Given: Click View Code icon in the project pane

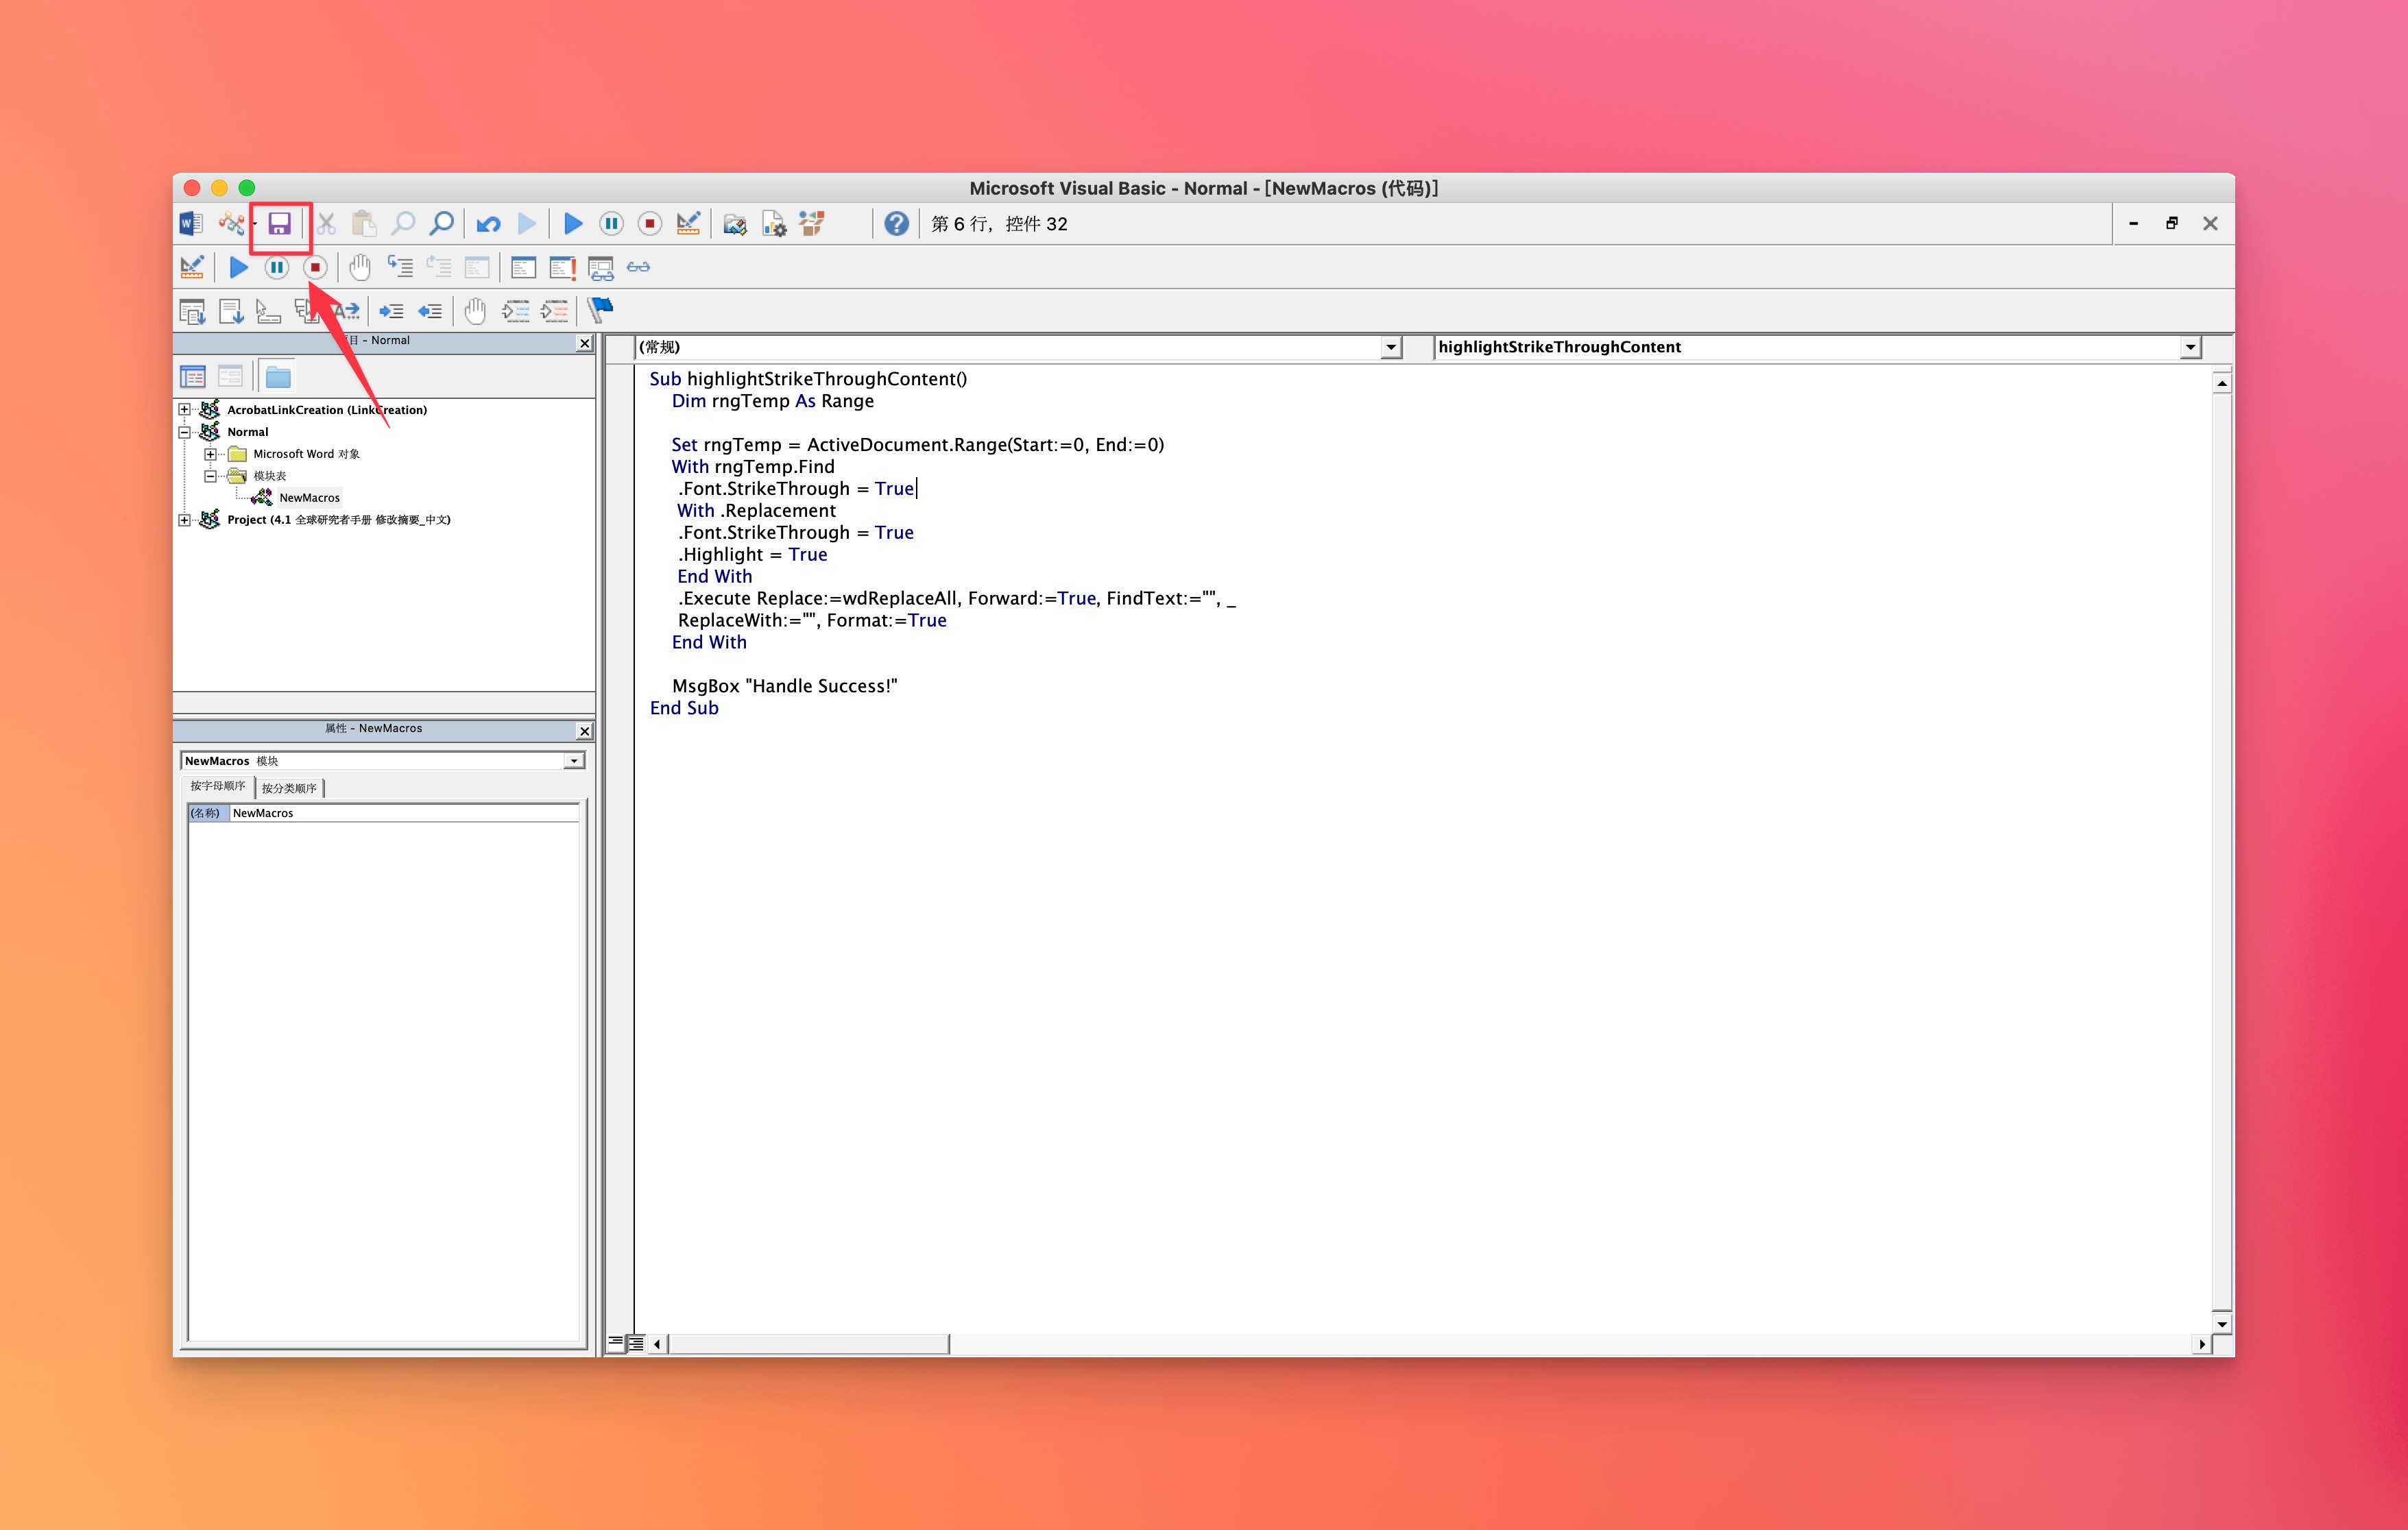Looking at the screenshot, I should (x=192, y=377).
